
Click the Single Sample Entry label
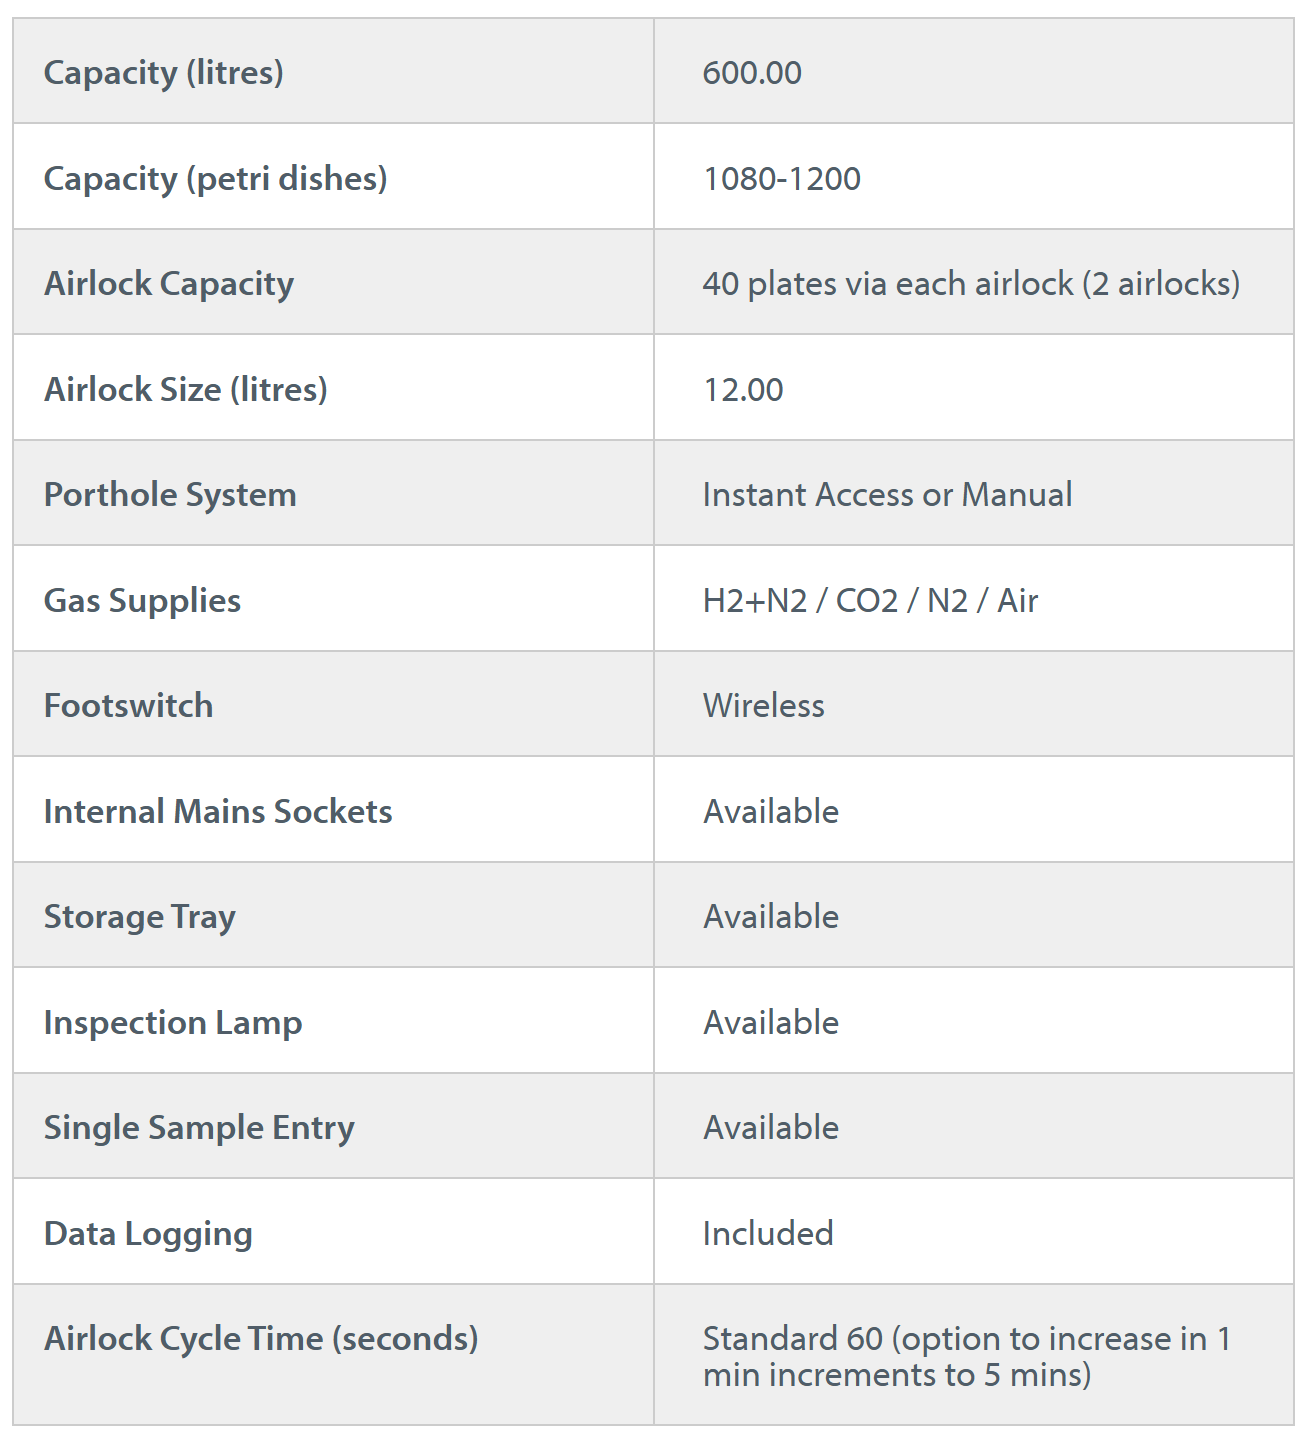pos(199,1129)
